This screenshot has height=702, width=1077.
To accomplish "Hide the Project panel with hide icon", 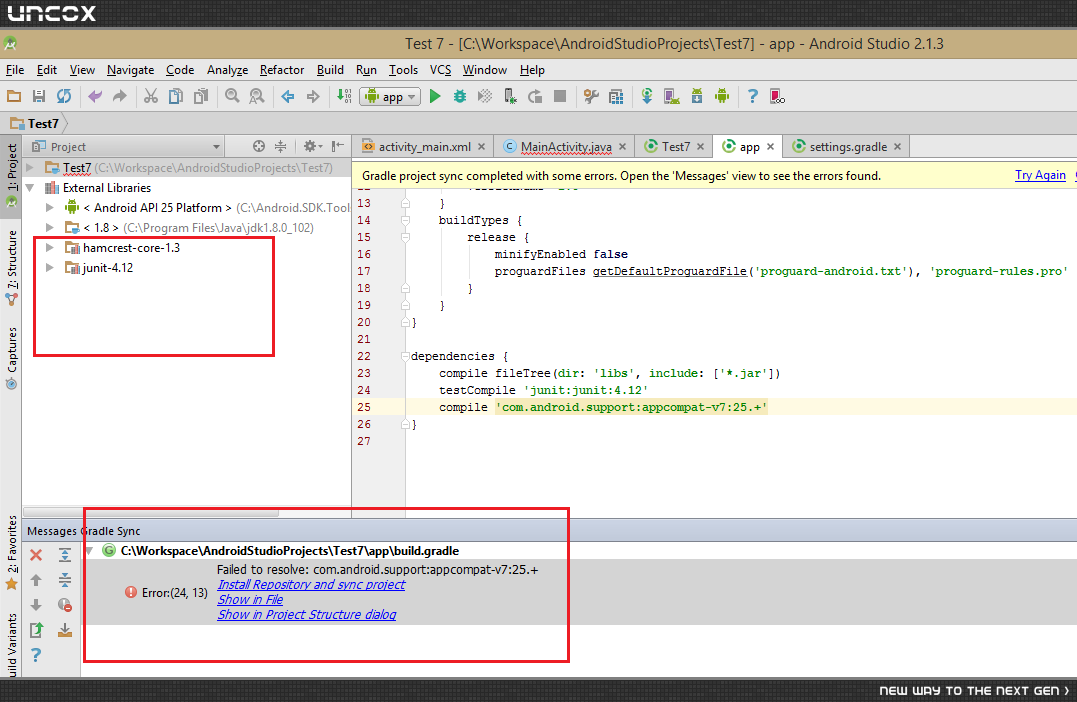I will (337, 146).
